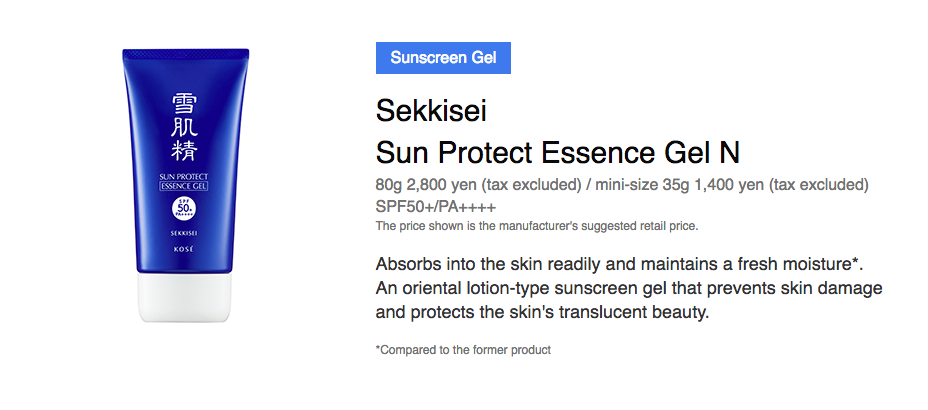Click the blue Sunscreen Gel category badge
Image resolution: width=928 pixels, height=410 pixels.
click(x=443, y=57)
